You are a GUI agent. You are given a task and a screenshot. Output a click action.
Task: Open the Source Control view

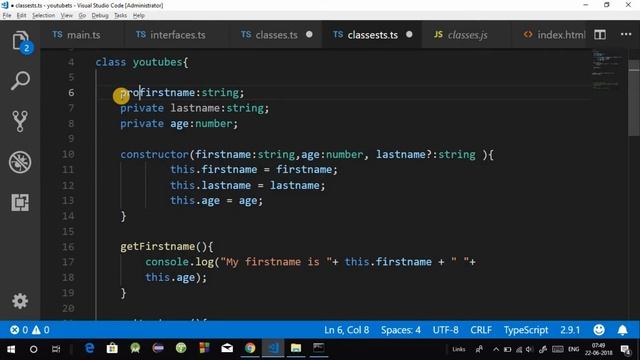coord(20,121)
